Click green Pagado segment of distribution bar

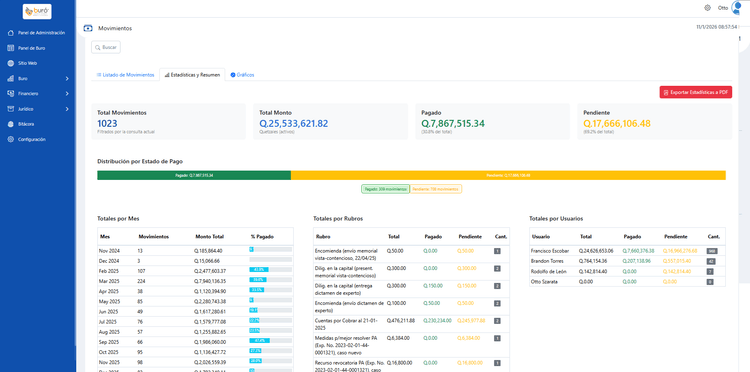pos(194,175)
